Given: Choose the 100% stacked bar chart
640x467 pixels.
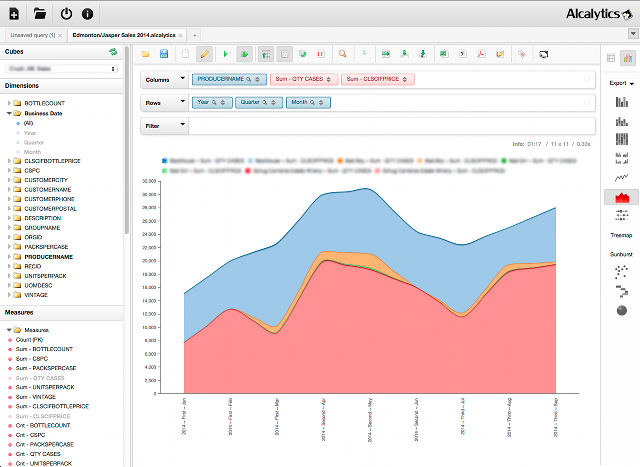Looking at the screenshot, I should 622,139.
